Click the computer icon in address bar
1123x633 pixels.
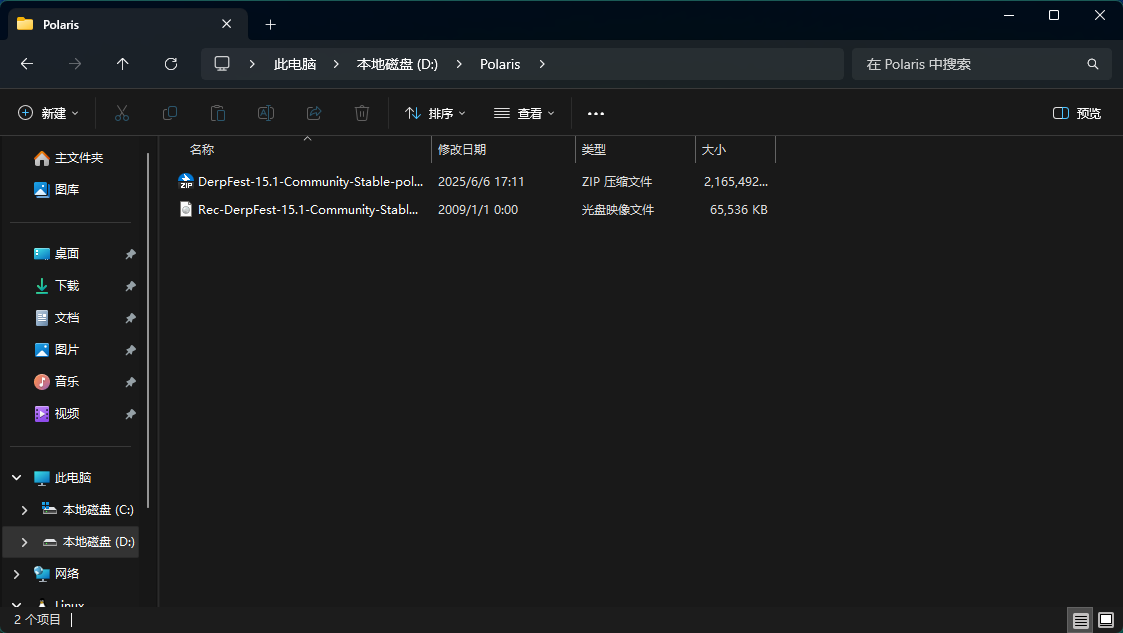[x=222, y=64]
